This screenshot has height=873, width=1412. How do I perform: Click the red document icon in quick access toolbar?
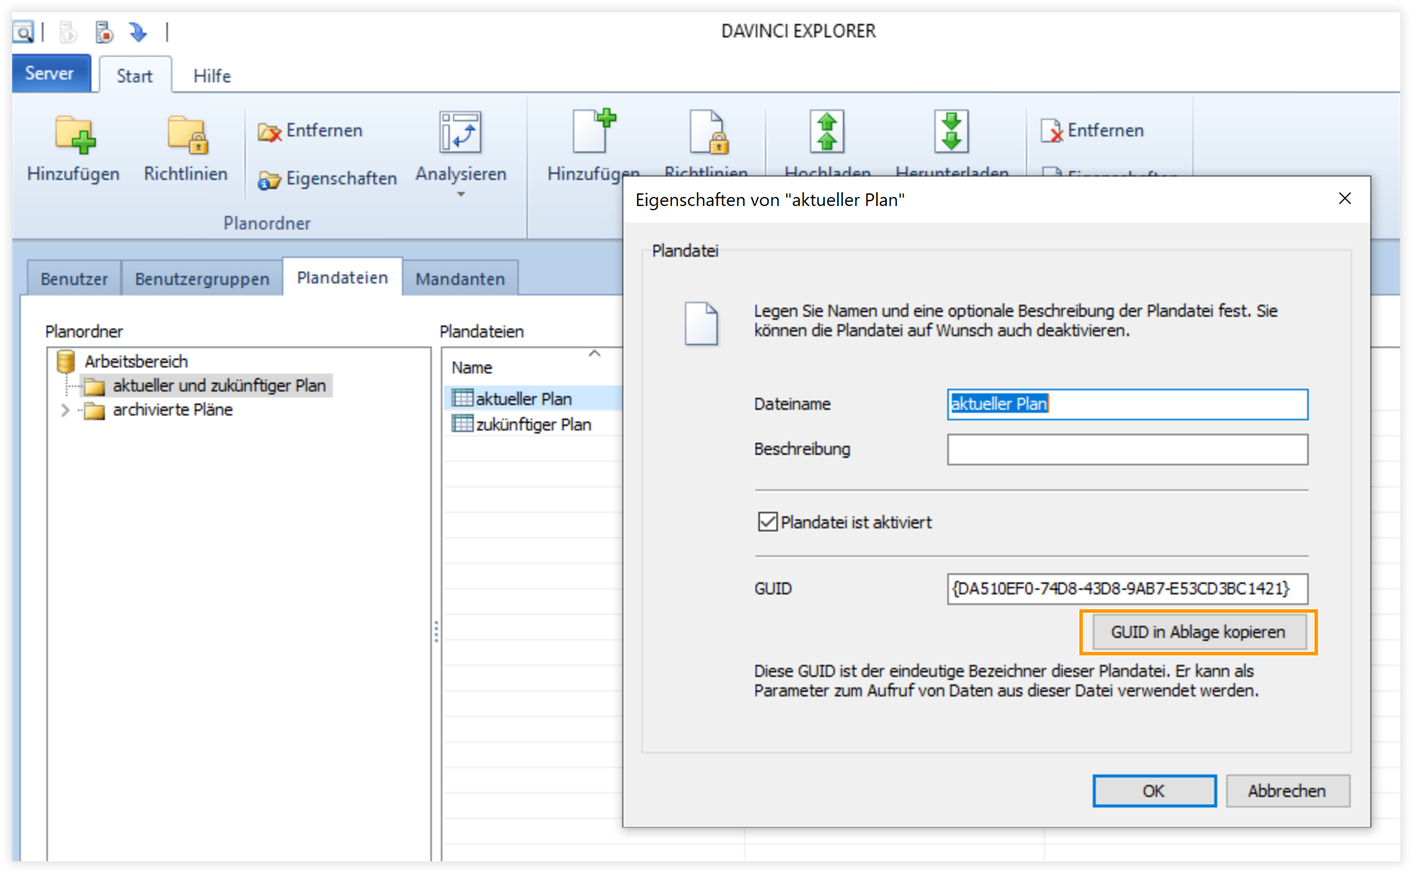point(104,32)
